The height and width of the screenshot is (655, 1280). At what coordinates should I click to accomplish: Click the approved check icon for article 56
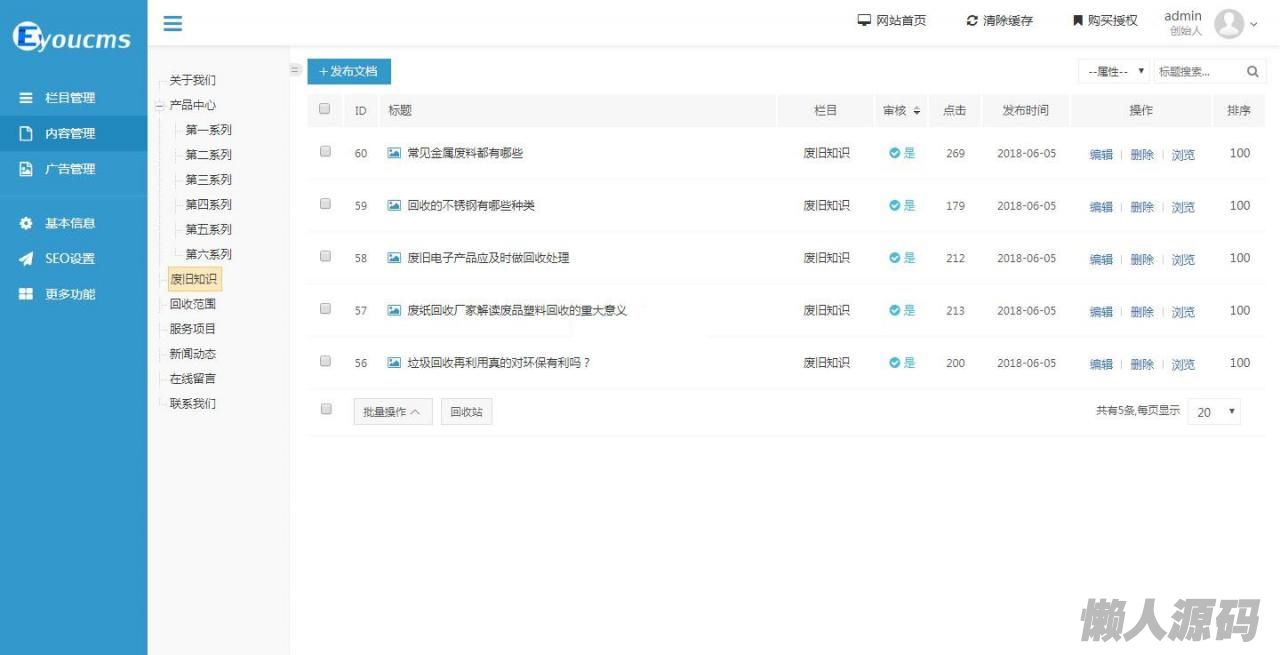(895, 363)
